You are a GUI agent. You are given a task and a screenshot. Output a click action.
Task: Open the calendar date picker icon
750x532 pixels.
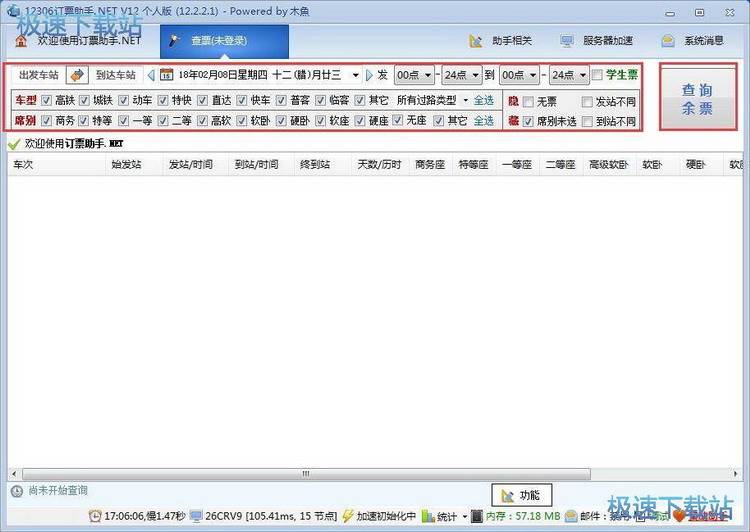[166, 75]
